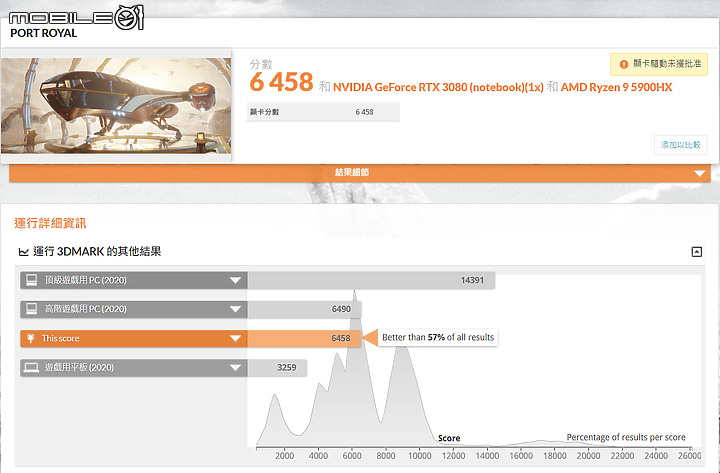Click the Better than 57% of all results tooltip
This screenshot has height=473, width=720.
pos(438,338)
